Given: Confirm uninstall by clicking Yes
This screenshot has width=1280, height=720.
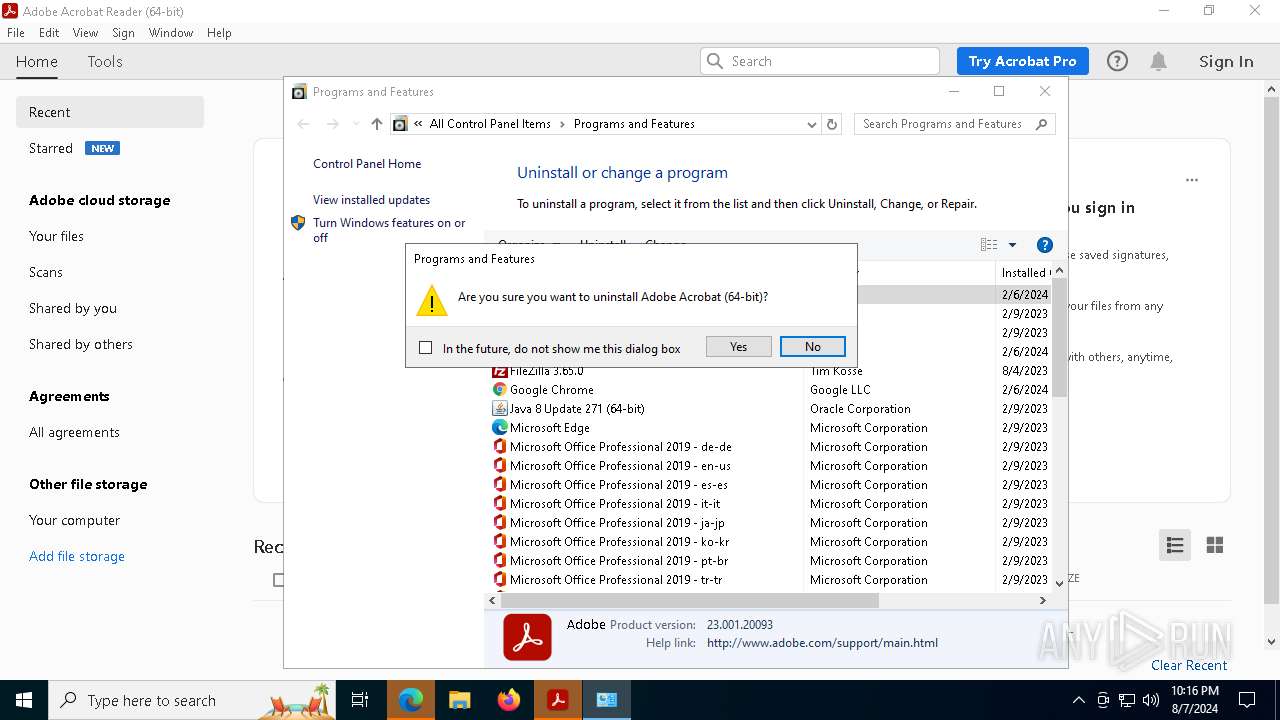Looking at the screenshot, I should [x=738, y=347].
